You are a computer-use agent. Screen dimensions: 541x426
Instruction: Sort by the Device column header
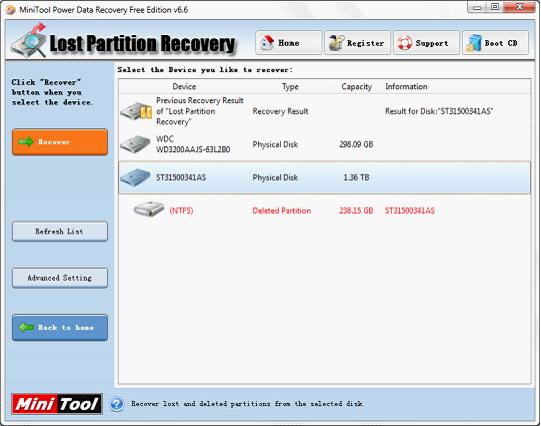click(x=184, y=87)
